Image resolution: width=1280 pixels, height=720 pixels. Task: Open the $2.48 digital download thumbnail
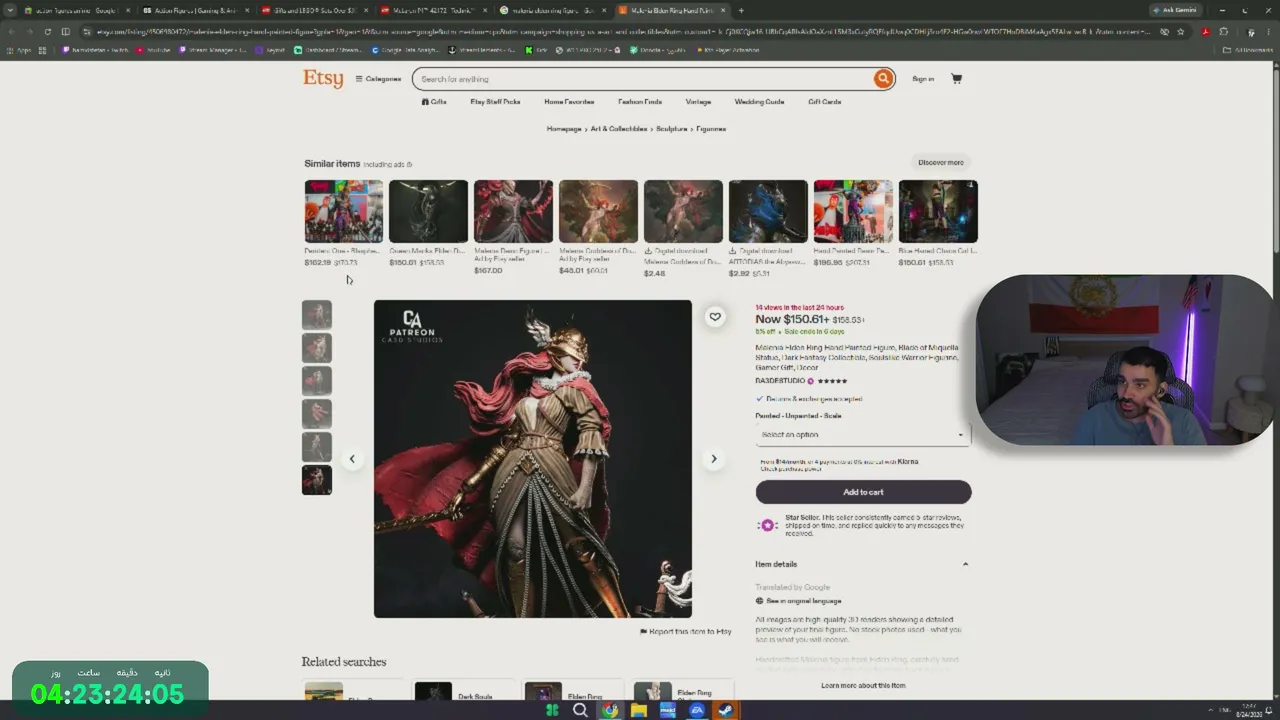(x=683, y=211)
